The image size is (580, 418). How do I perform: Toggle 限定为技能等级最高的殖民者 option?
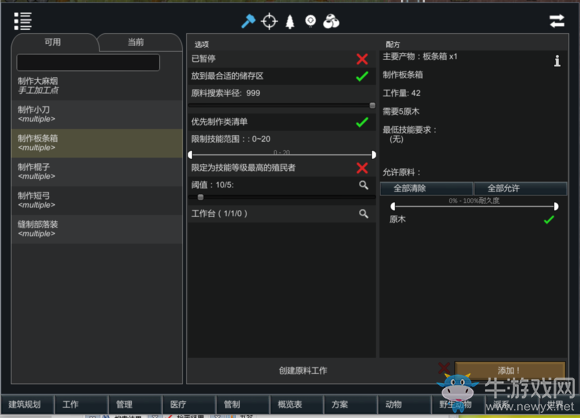pos(362,168)
